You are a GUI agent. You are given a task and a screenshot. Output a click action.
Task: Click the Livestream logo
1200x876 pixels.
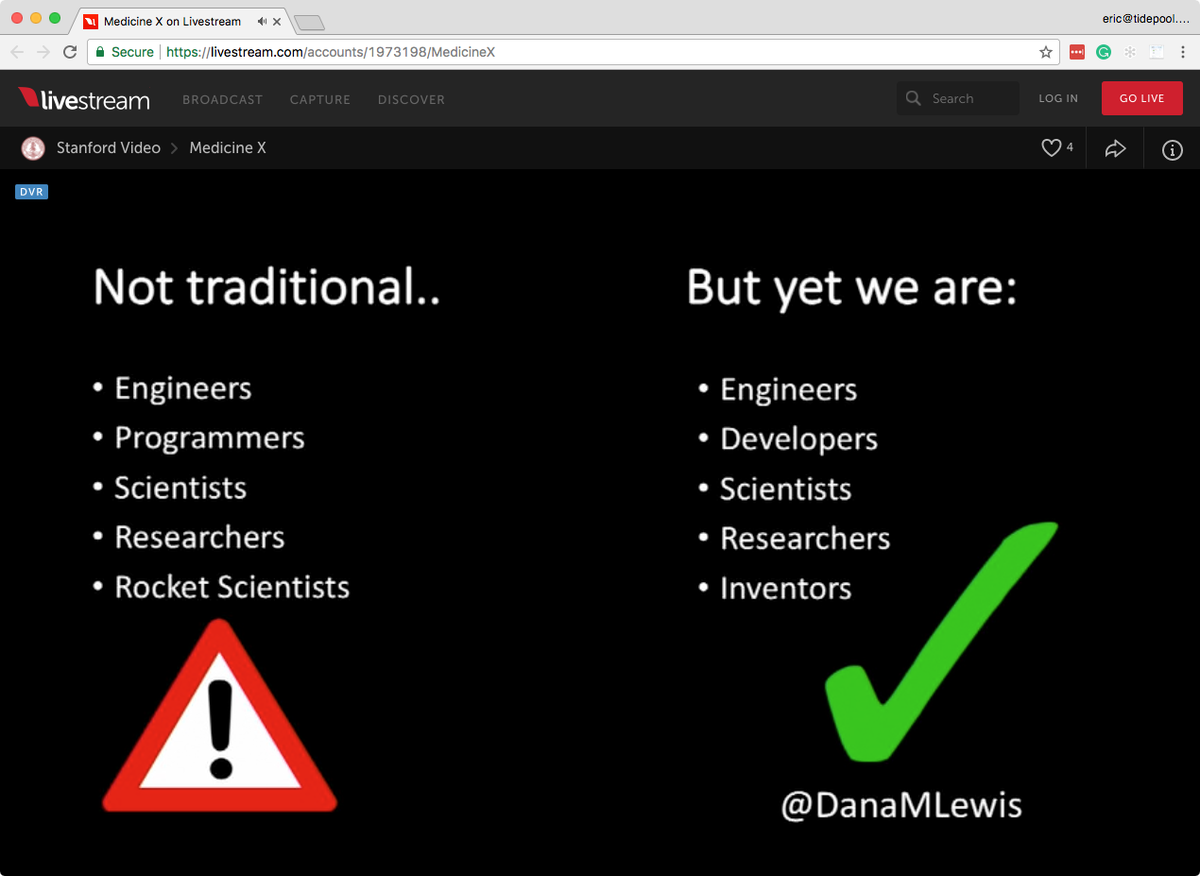coord(84,99)
